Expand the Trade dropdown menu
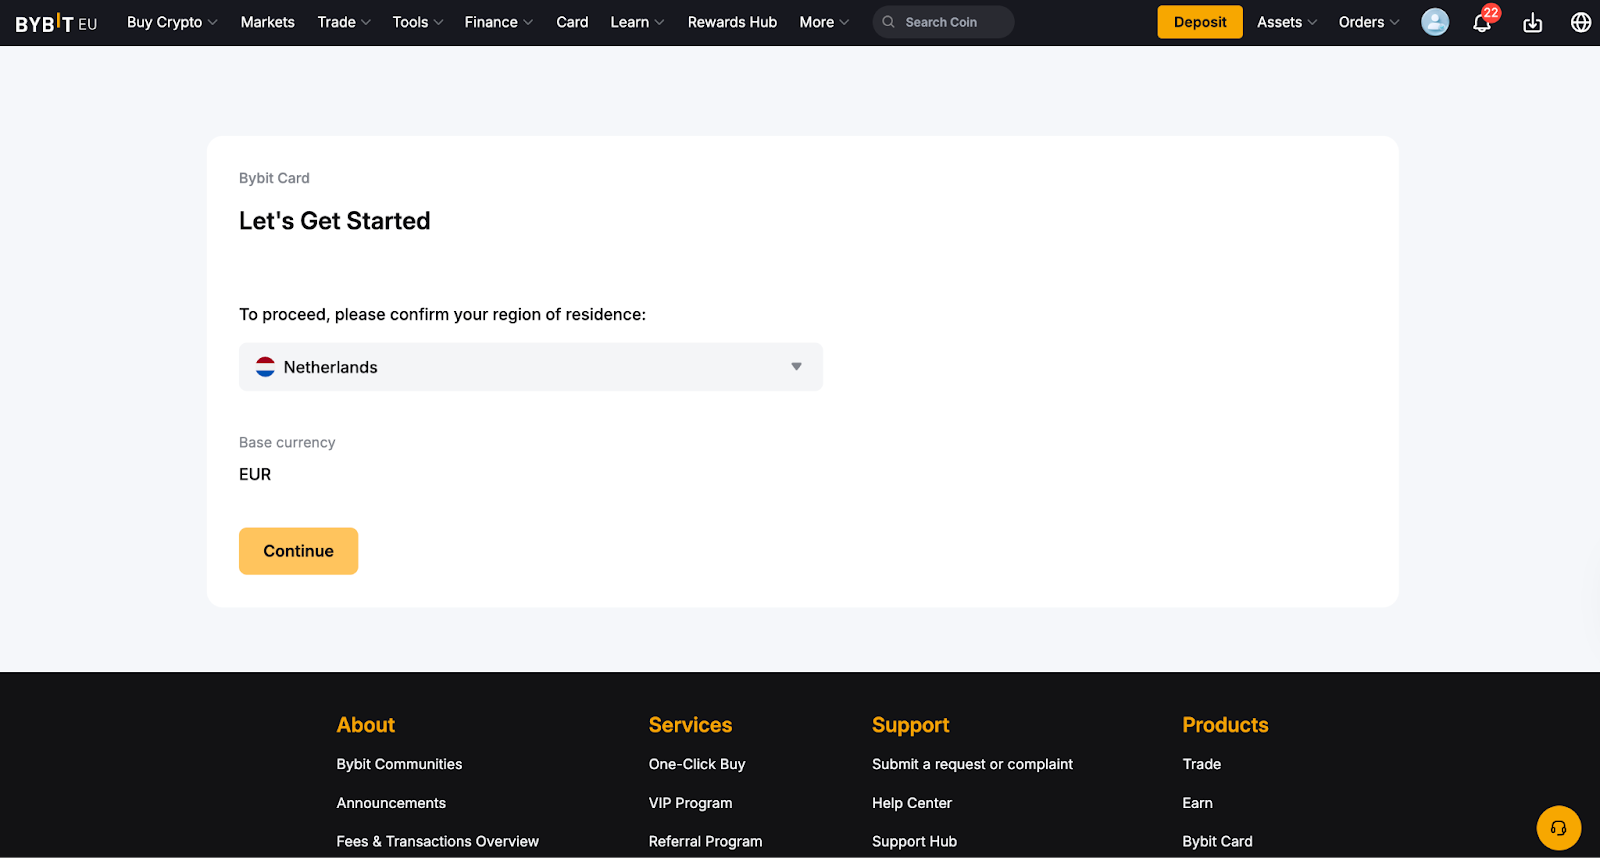This screenshot has height=858, width=1600. click(344, 22)
